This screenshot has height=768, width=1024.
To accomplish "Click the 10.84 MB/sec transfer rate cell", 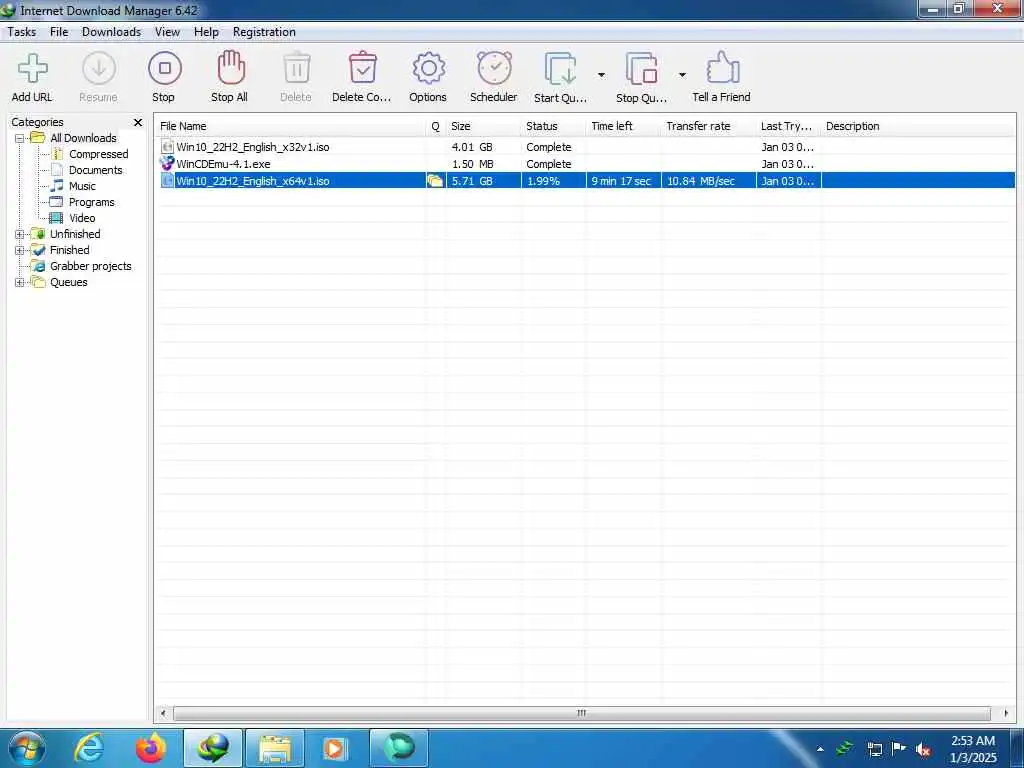I will tap(709, 181).
